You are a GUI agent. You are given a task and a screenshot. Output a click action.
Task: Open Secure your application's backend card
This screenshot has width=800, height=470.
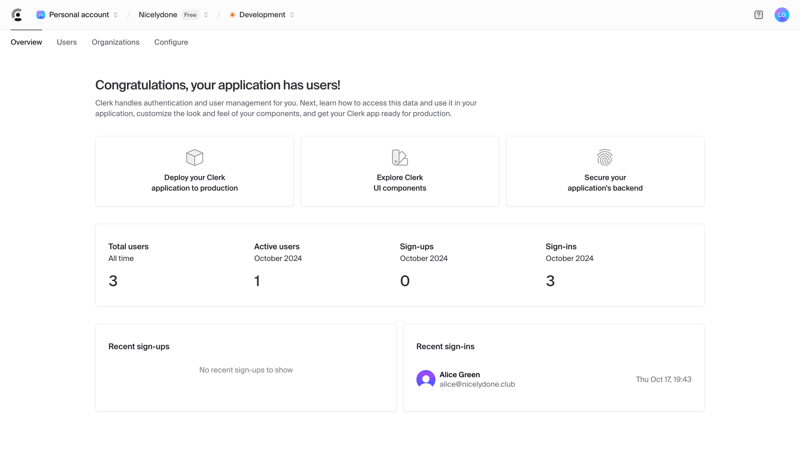tap(605, 171)
